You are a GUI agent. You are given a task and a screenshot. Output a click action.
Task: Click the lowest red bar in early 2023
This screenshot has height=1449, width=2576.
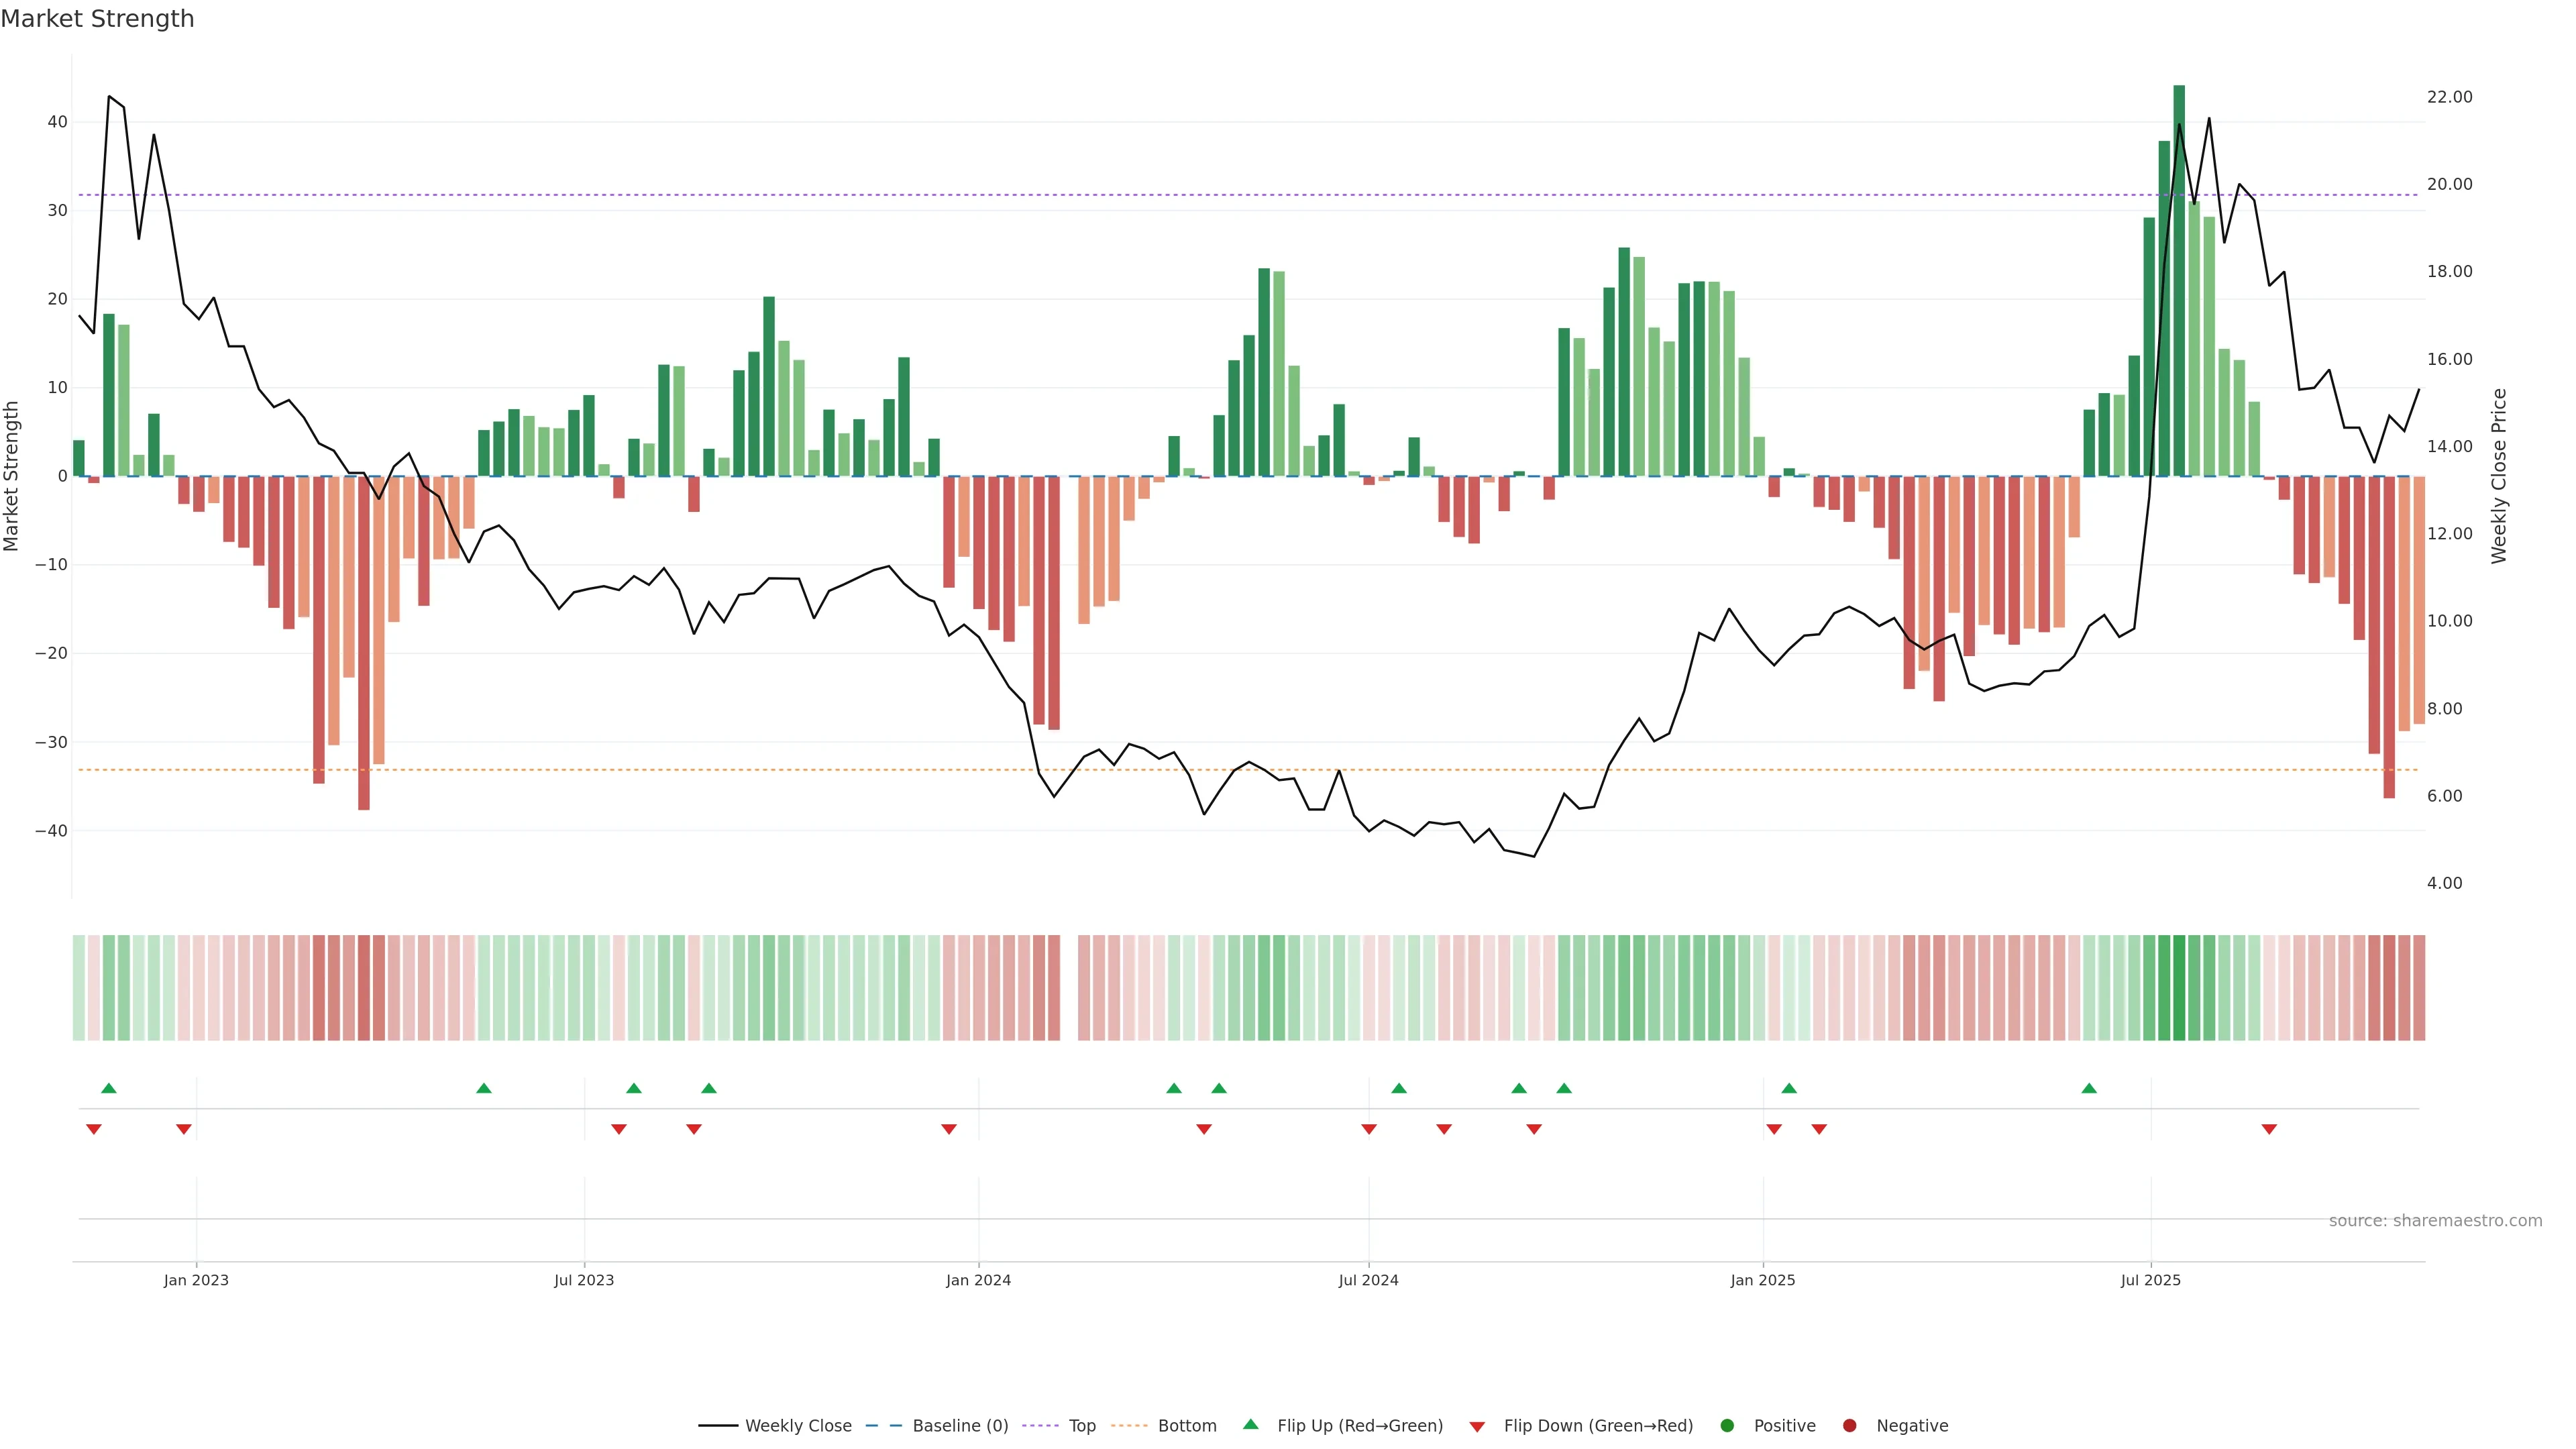[364, 643]
